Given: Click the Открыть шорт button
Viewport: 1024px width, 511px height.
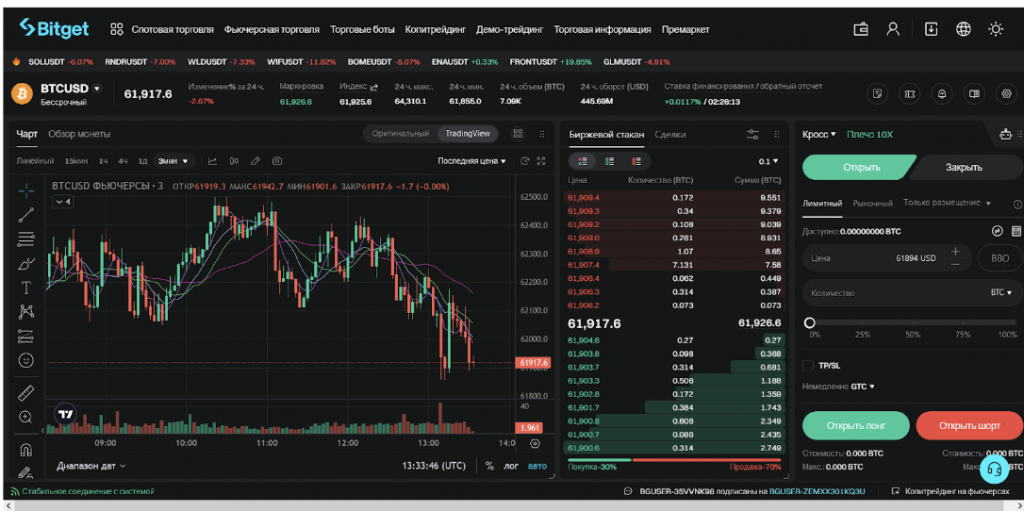Looking at the screenshot, I should [970, 425].
